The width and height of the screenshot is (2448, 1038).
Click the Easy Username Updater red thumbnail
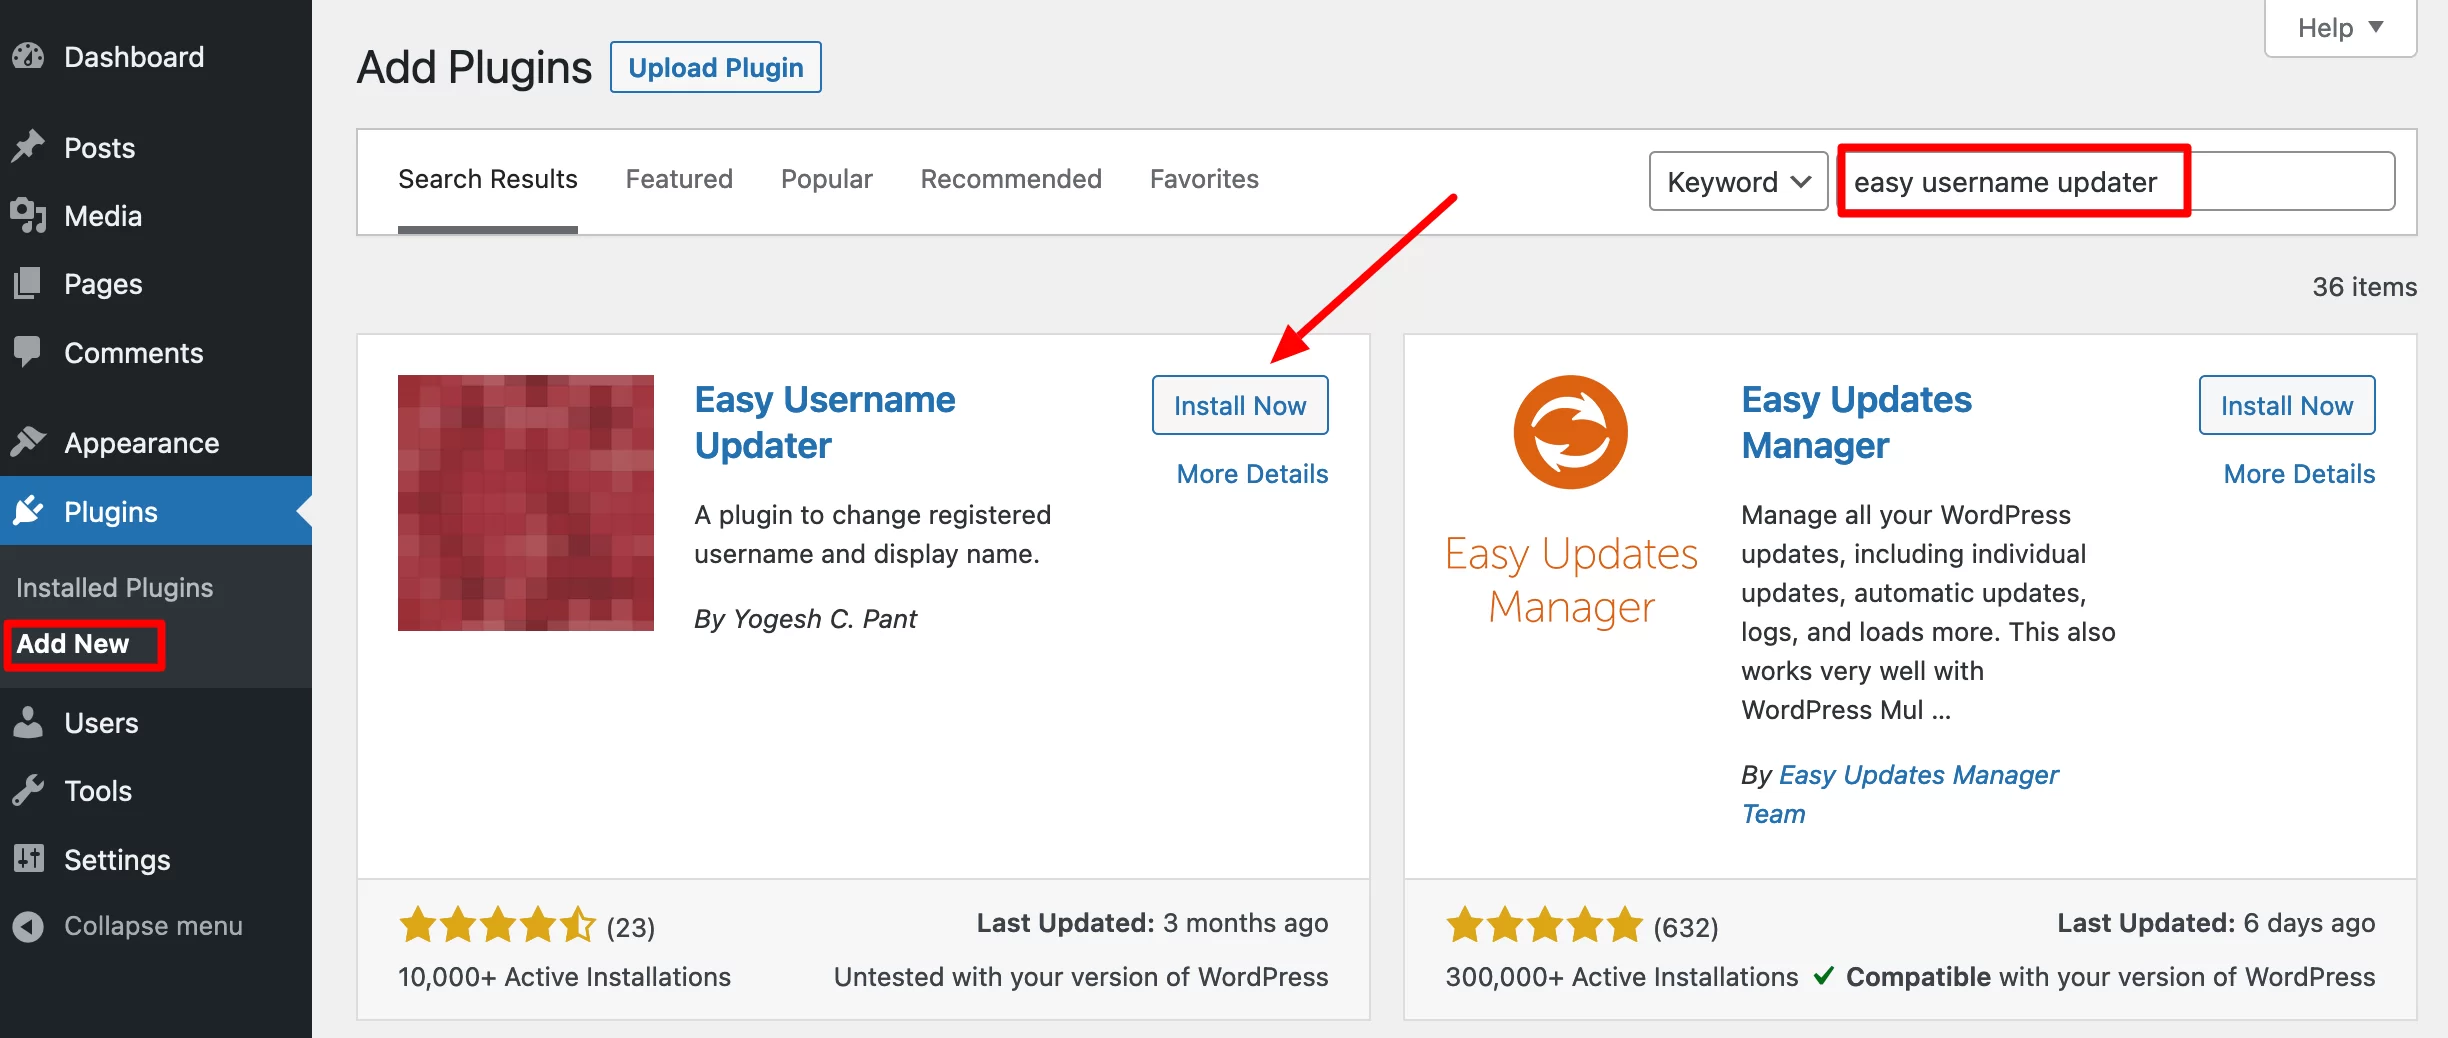(526, 503)
